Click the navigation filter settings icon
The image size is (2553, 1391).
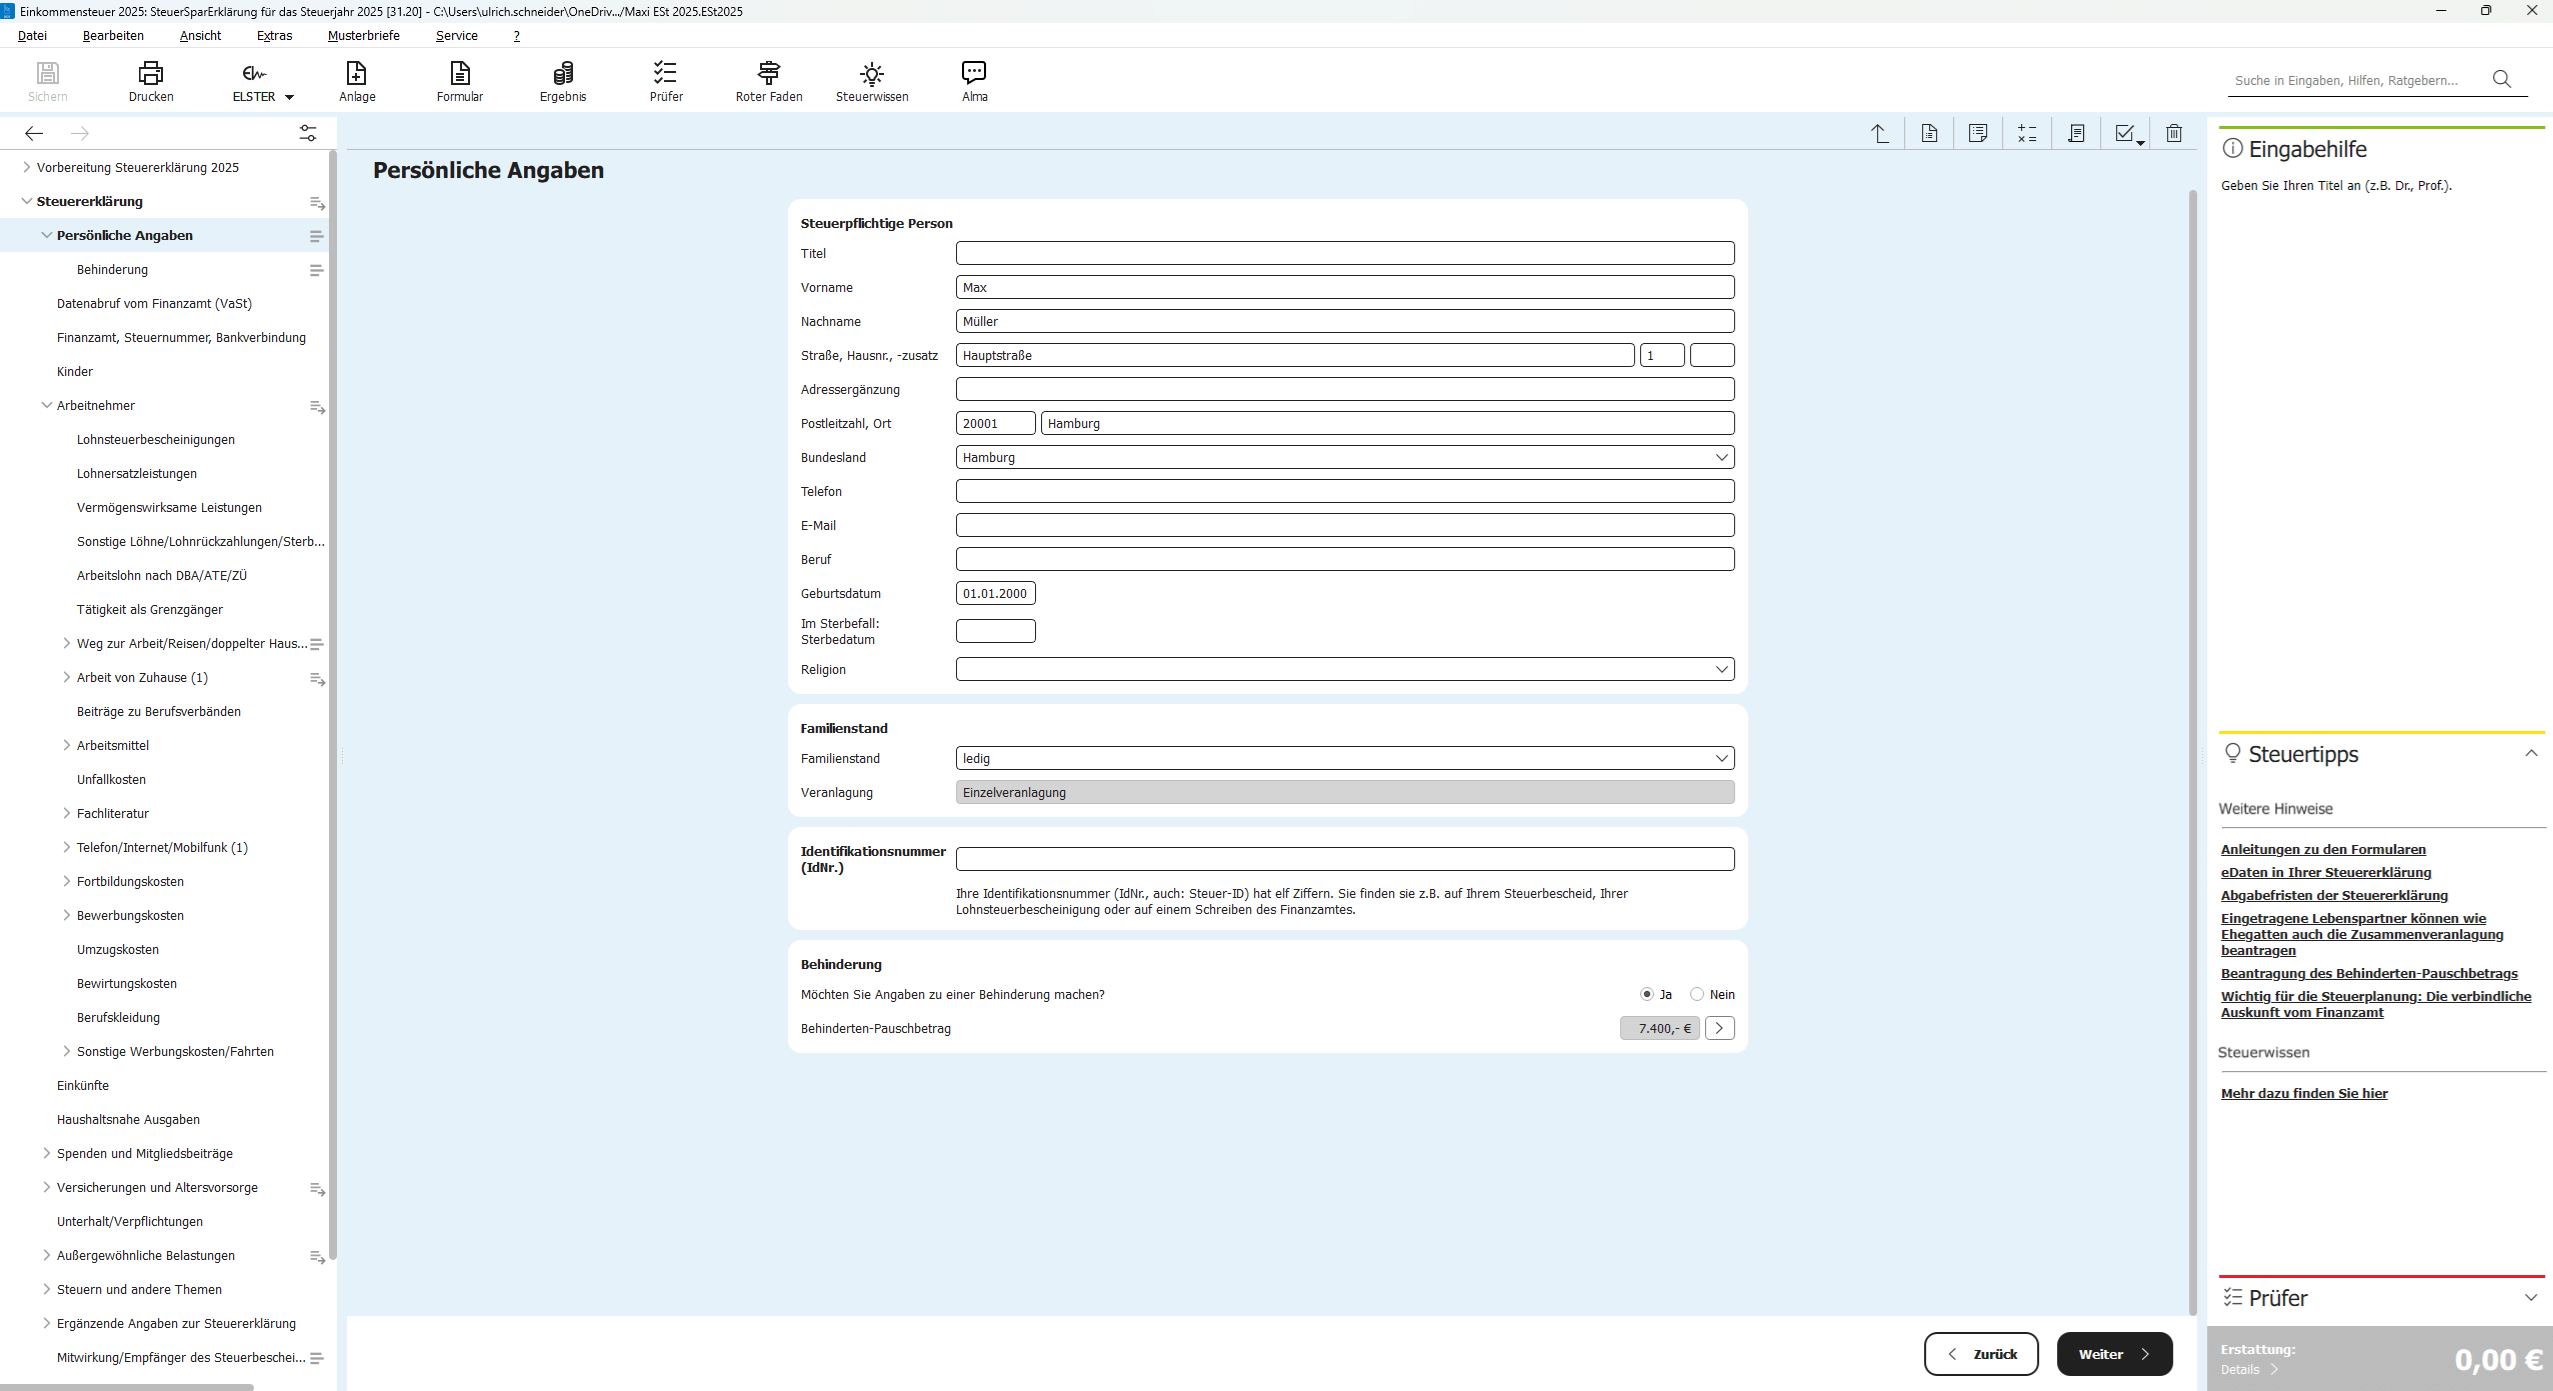tap(308, 133)
